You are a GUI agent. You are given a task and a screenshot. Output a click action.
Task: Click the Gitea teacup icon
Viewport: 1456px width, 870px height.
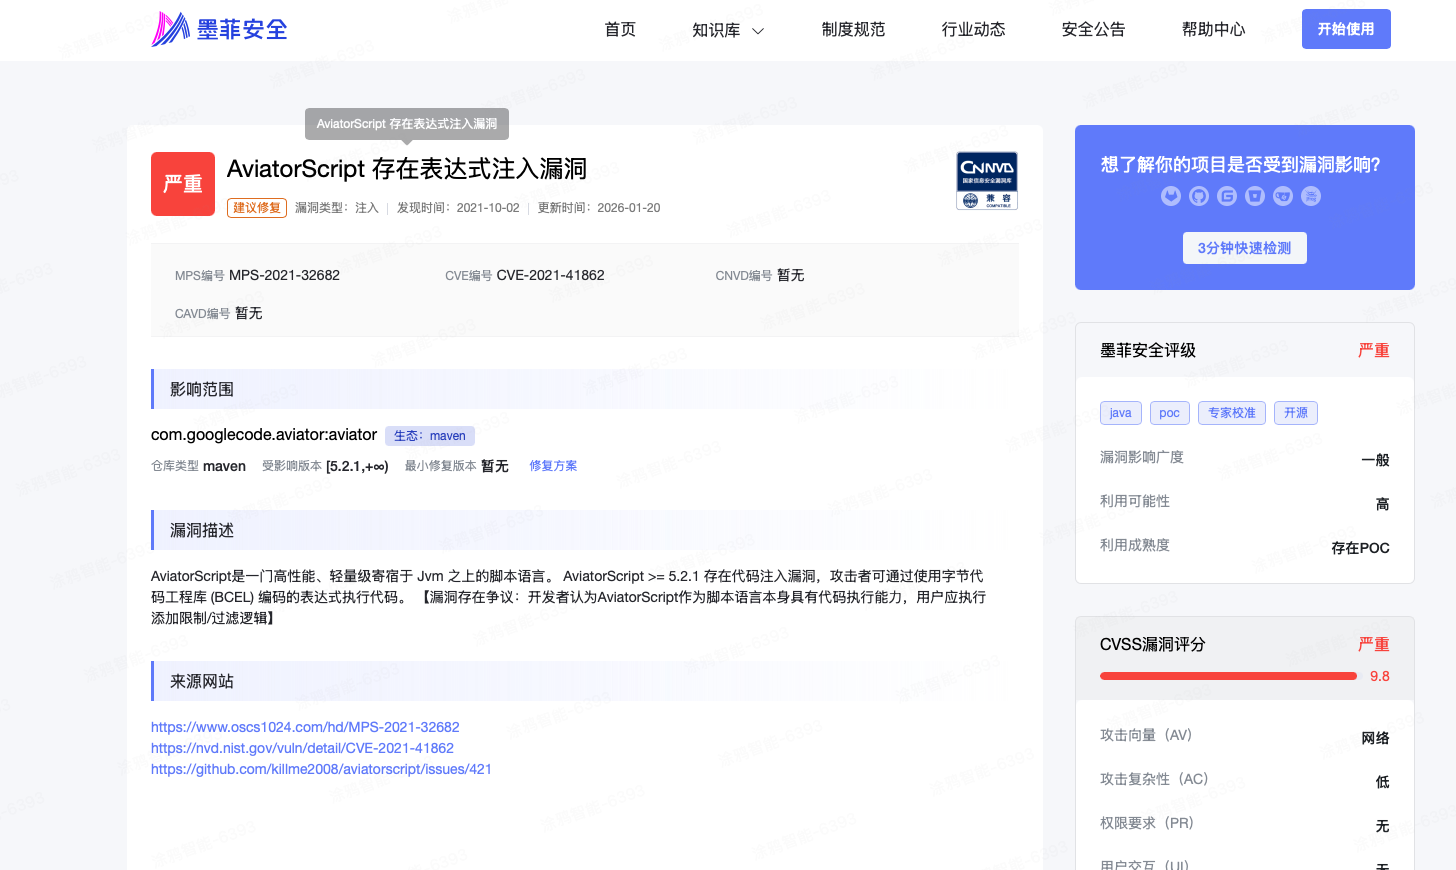tap(1283, 196)
